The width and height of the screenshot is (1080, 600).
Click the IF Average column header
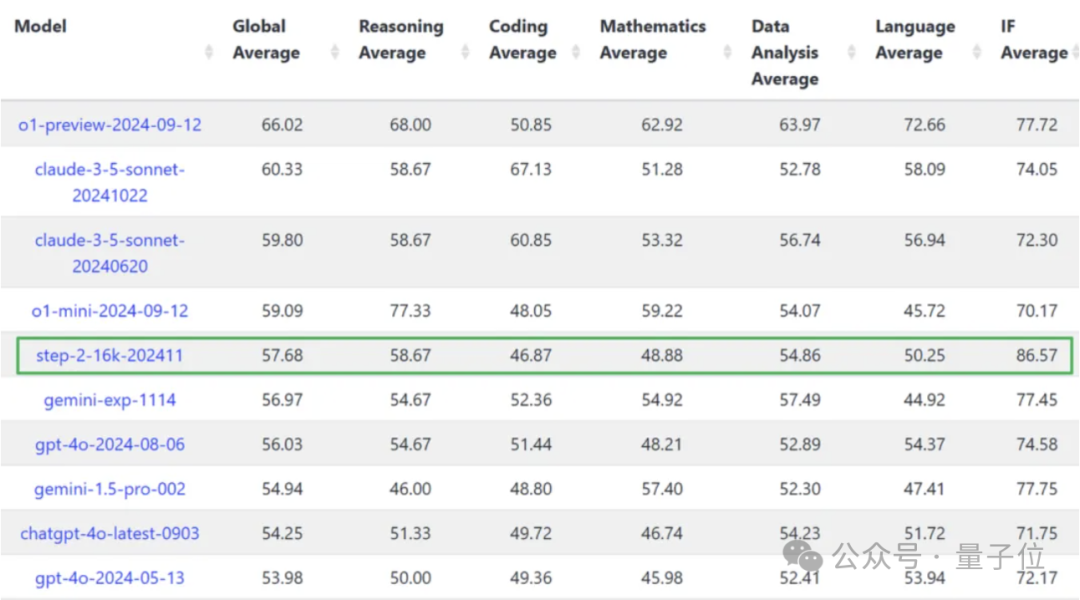point(1034,39)
